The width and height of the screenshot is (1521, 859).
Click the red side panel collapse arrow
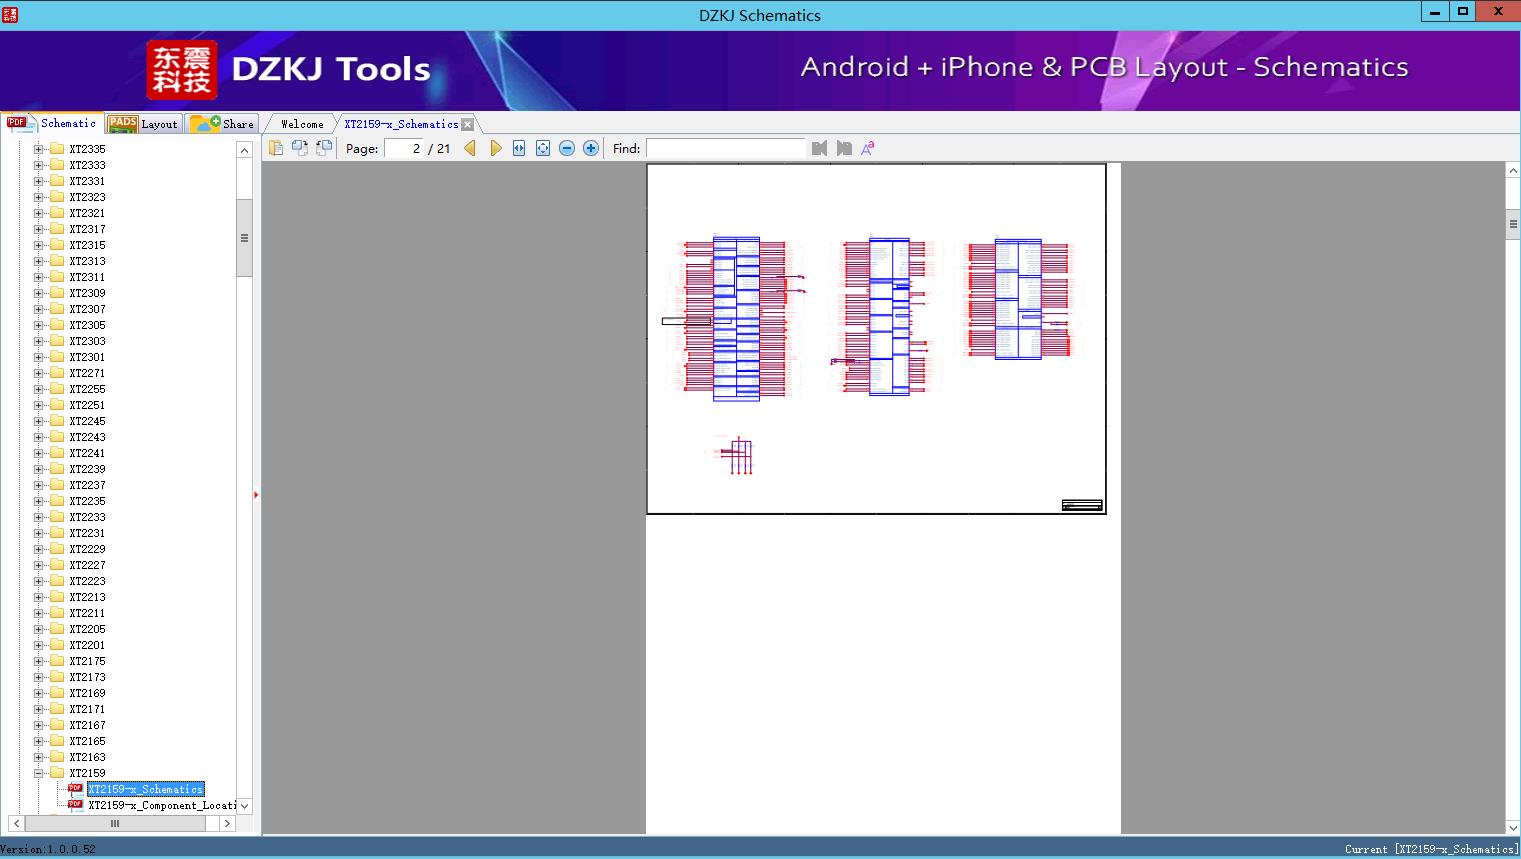(x=256, y=495)
